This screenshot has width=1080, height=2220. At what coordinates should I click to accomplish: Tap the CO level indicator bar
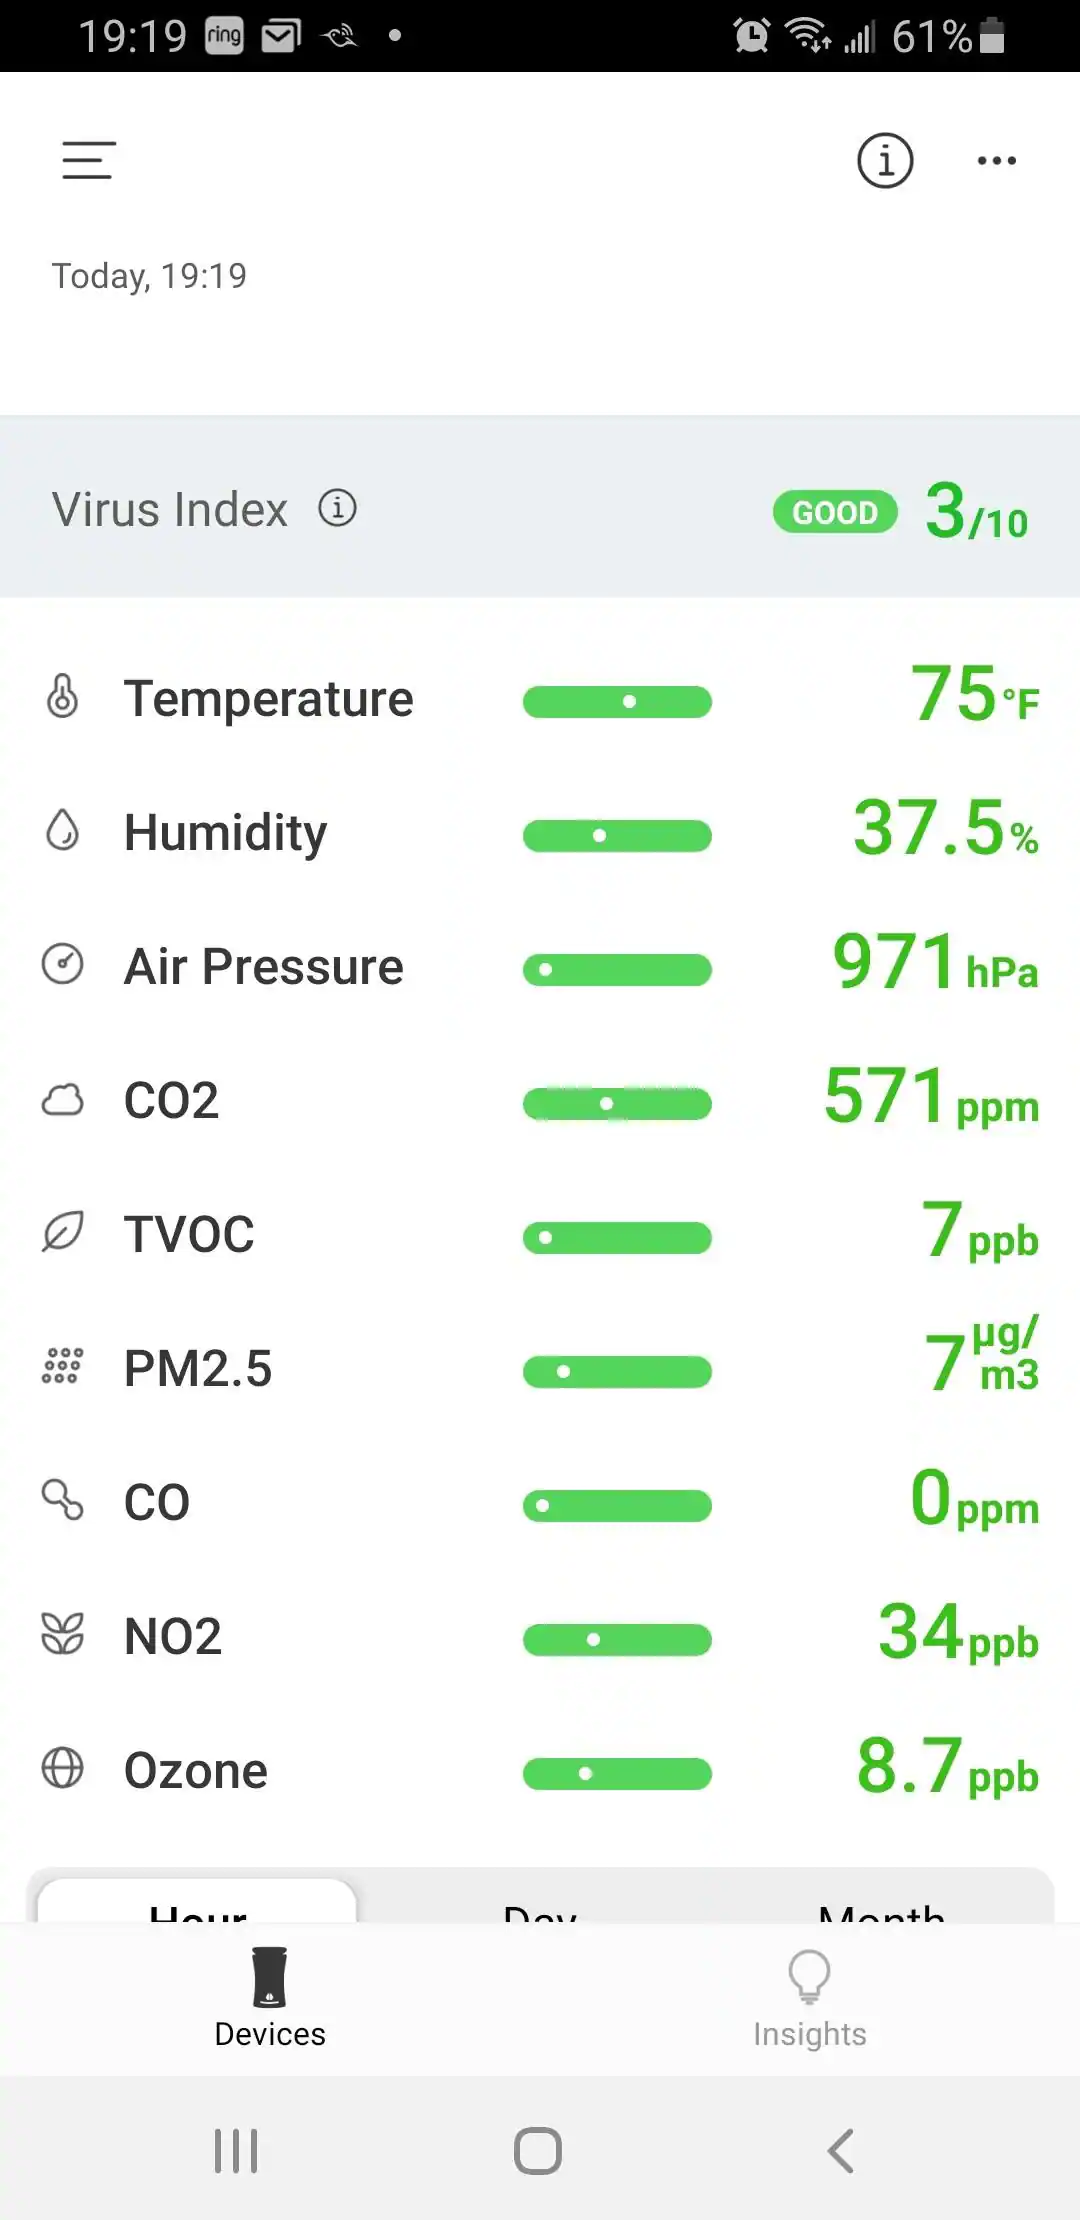617,1506
